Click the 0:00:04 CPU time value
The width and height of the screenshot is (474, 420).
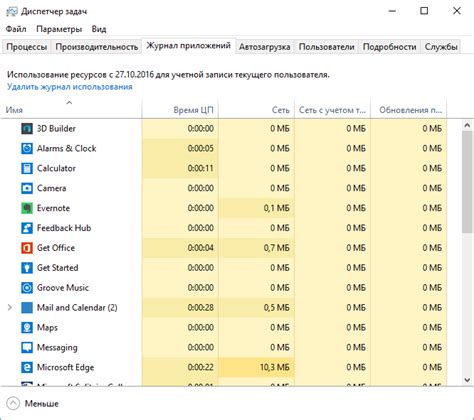(x=200, y=248)
